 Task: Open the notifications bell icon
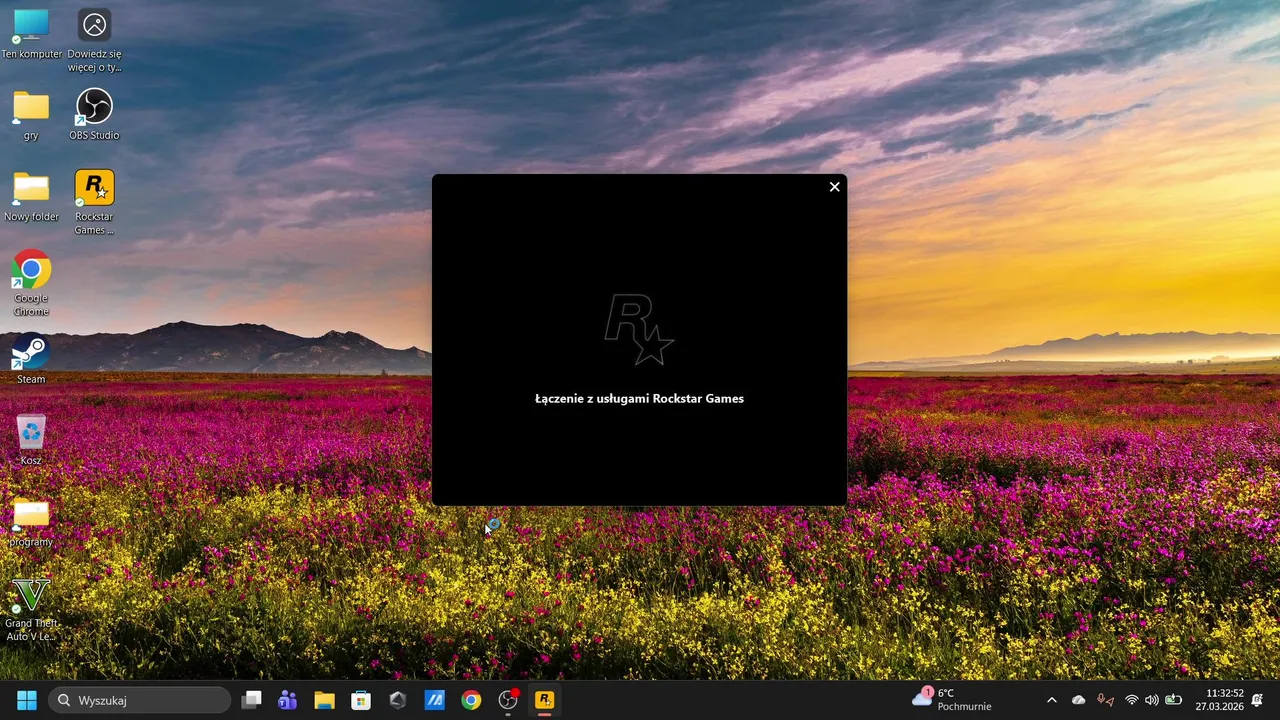tap(1257, 700)
